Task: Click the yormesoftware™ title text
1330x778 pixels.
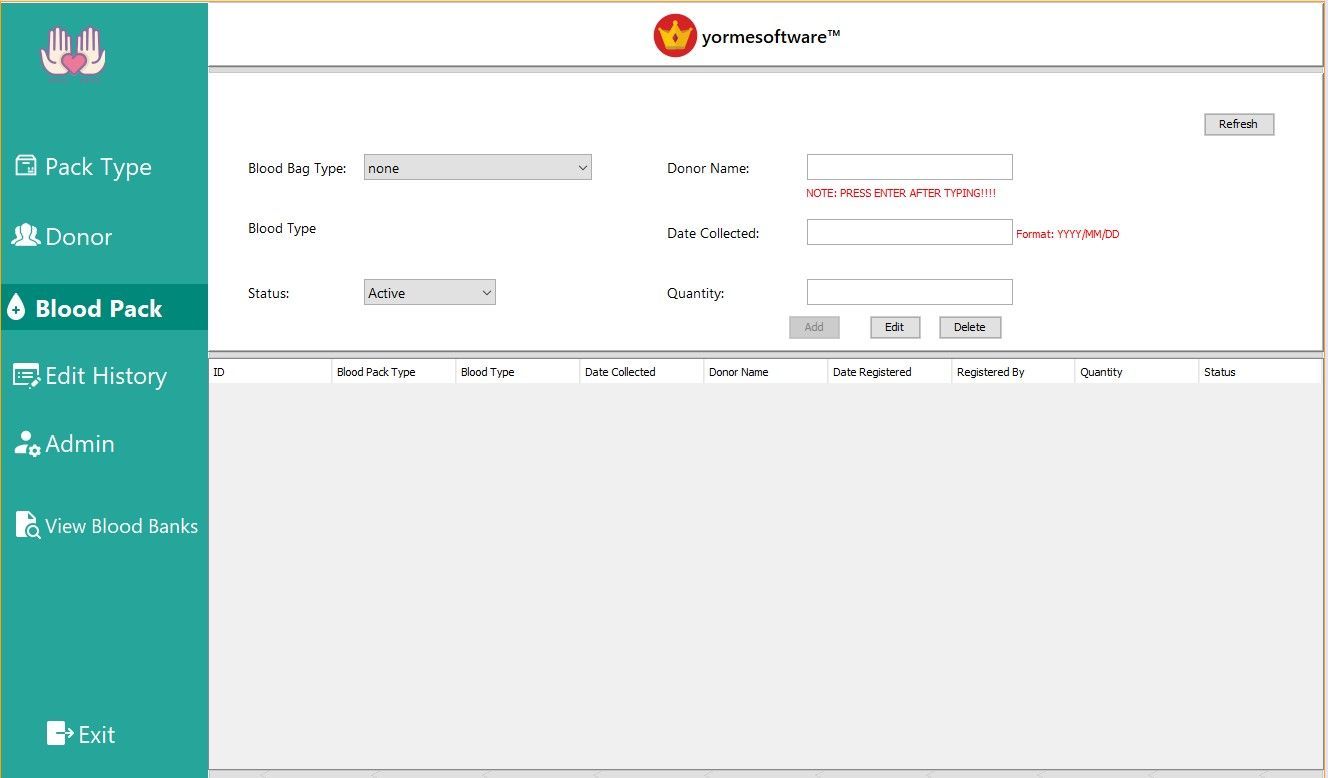Action: click(x=771, y=37)
